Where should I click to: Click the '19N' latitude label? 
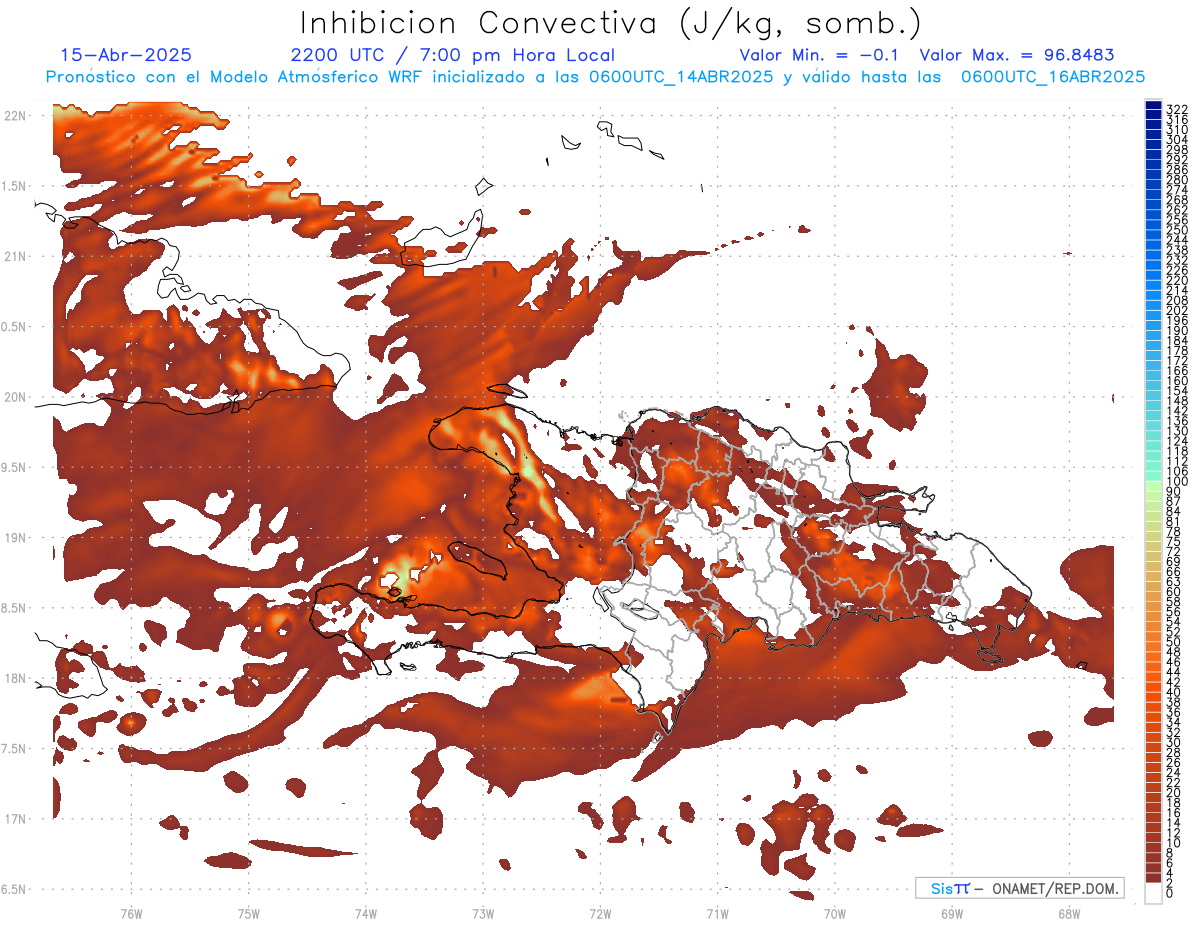click(x=15, y=538)
